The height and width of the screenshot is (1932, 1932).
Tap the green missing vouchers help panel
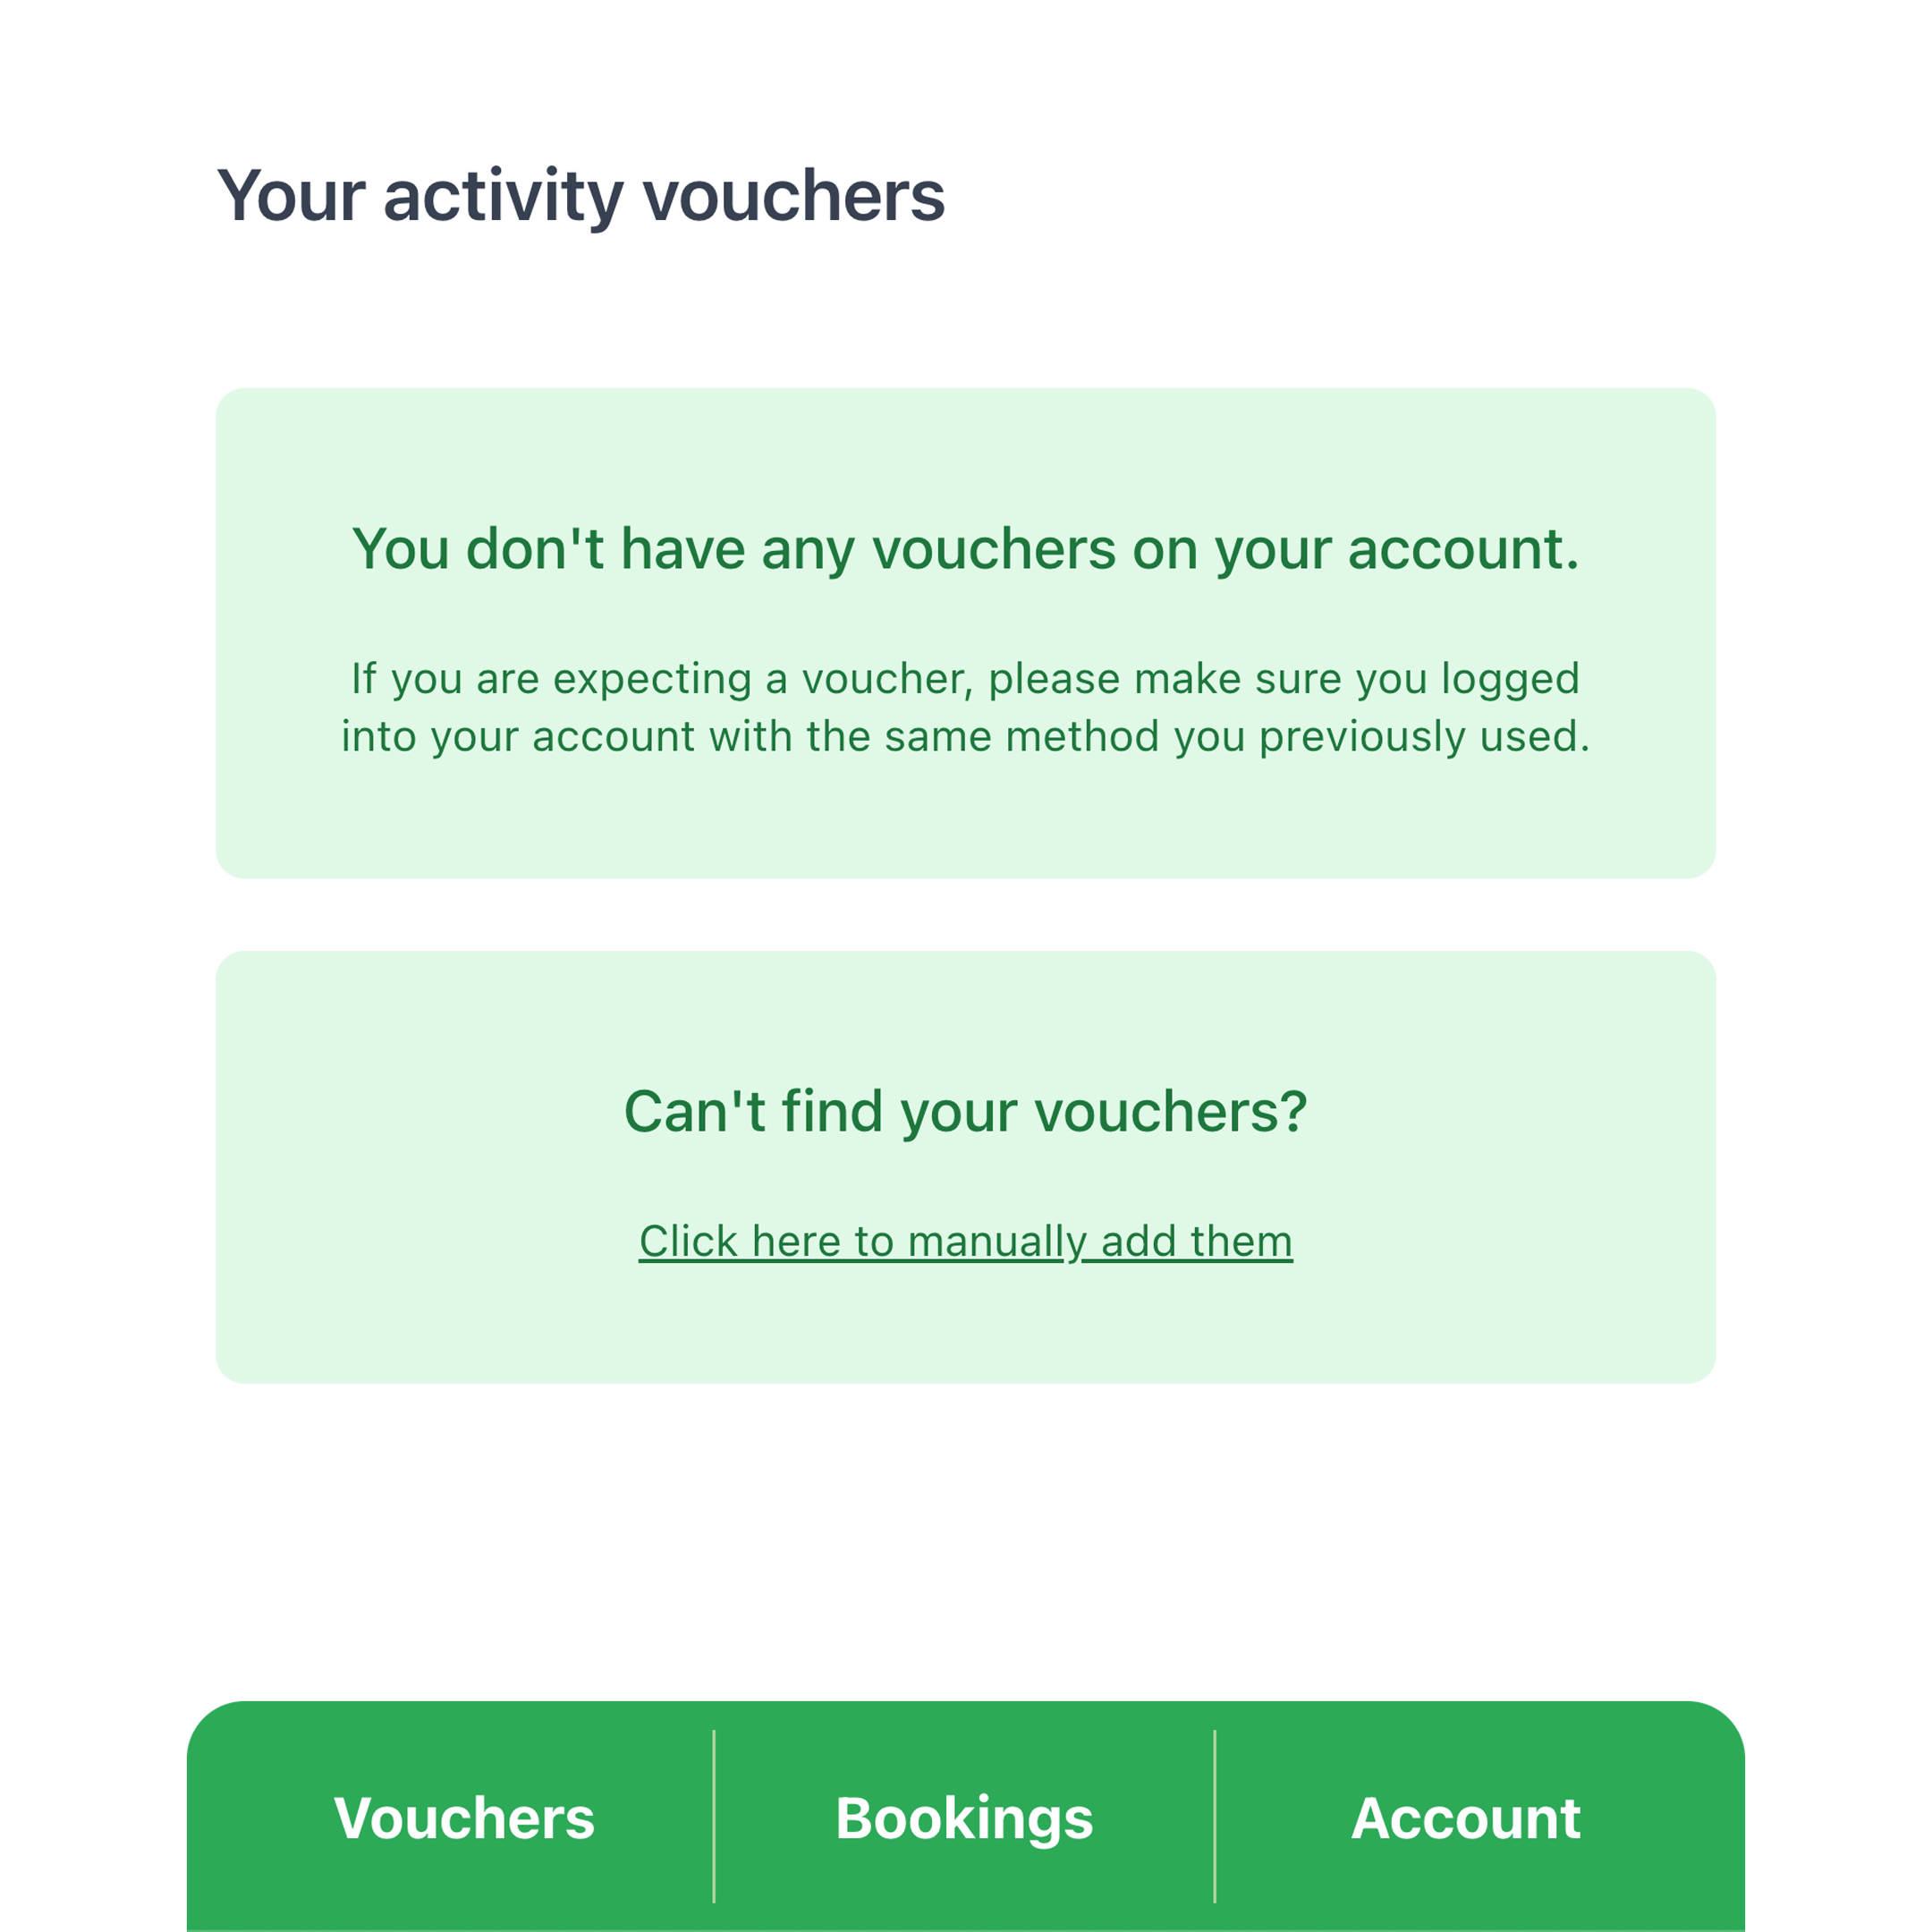pyautogui.click(x=966, y=1165)
